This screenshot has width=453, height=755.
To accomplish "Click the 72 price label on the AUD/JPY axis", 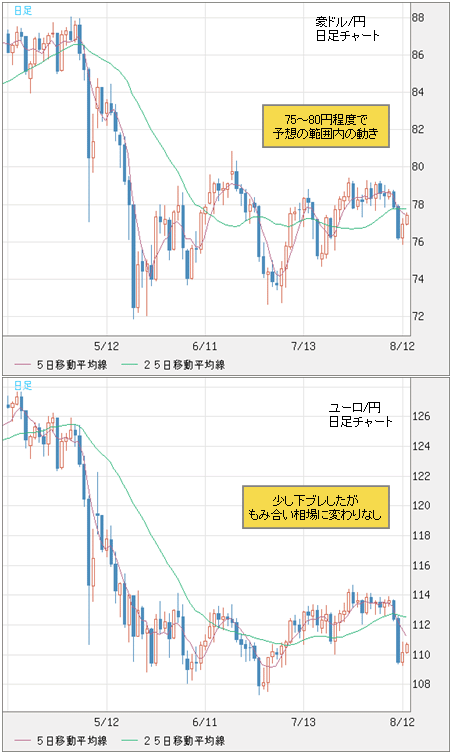I will 418,316.
